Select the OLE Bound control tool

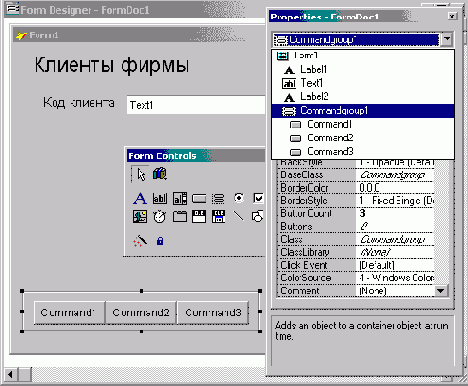[218, 217]
